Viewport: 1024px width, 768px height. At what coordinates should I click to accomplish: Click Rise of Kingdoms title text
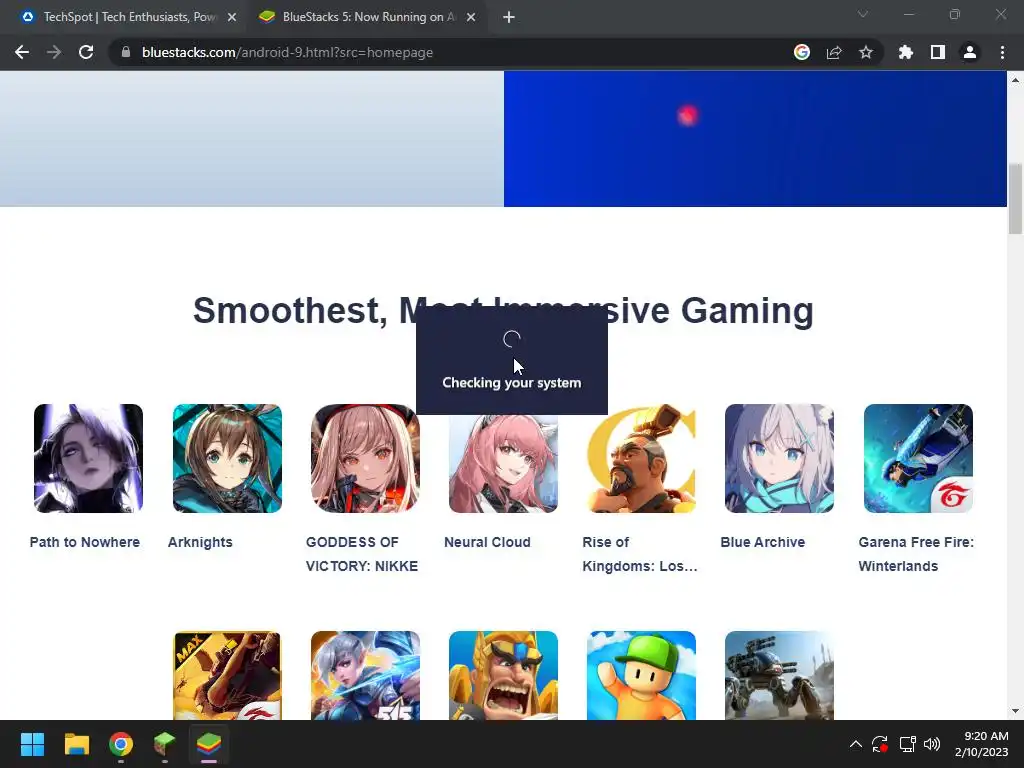(640, 554)
